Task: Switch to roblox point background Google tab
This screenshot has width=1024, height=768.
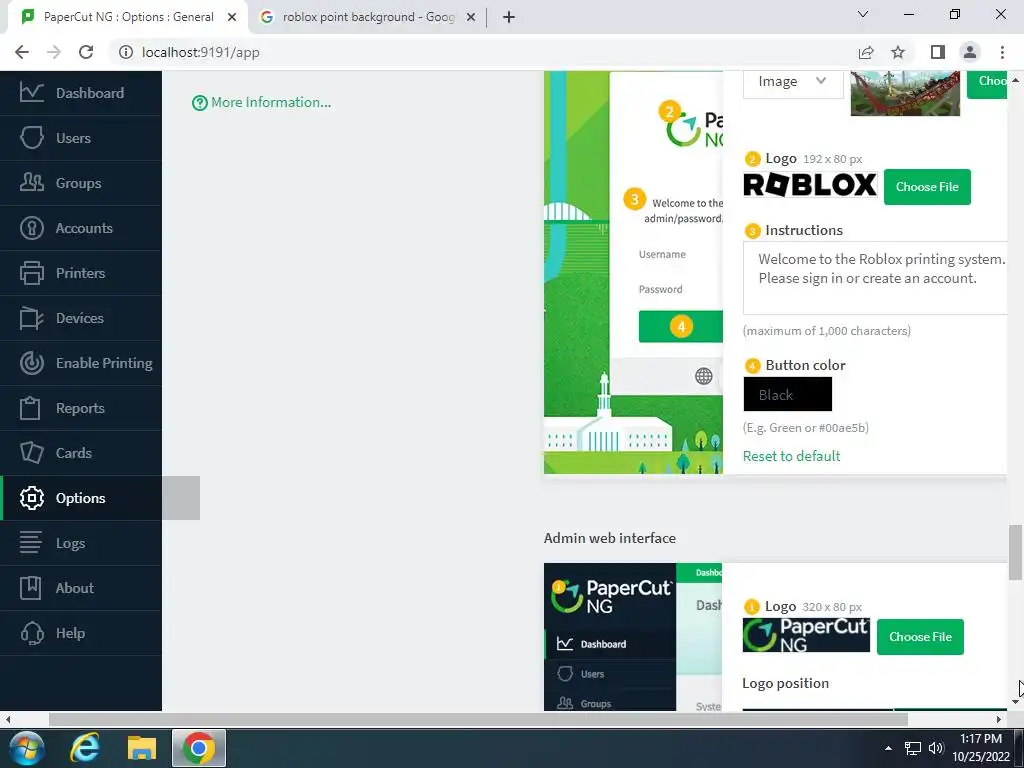Action: (x=368, y=17)
